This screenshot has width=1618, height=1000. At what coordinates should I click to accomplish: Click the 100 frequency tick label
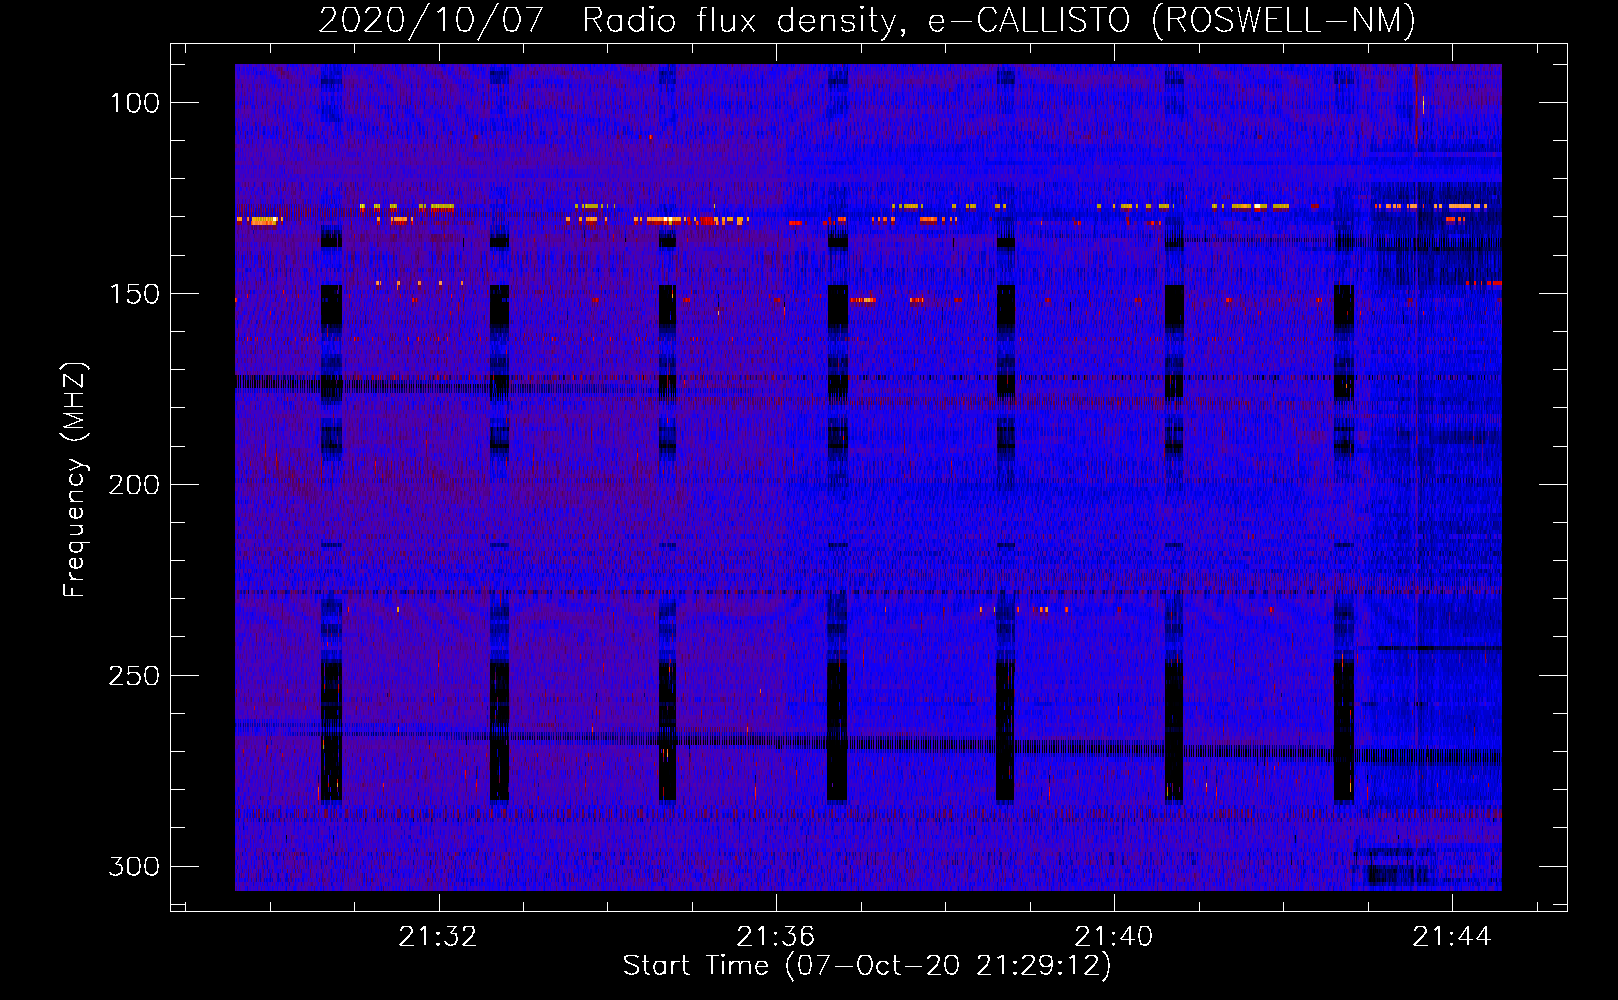coord(134,103)
